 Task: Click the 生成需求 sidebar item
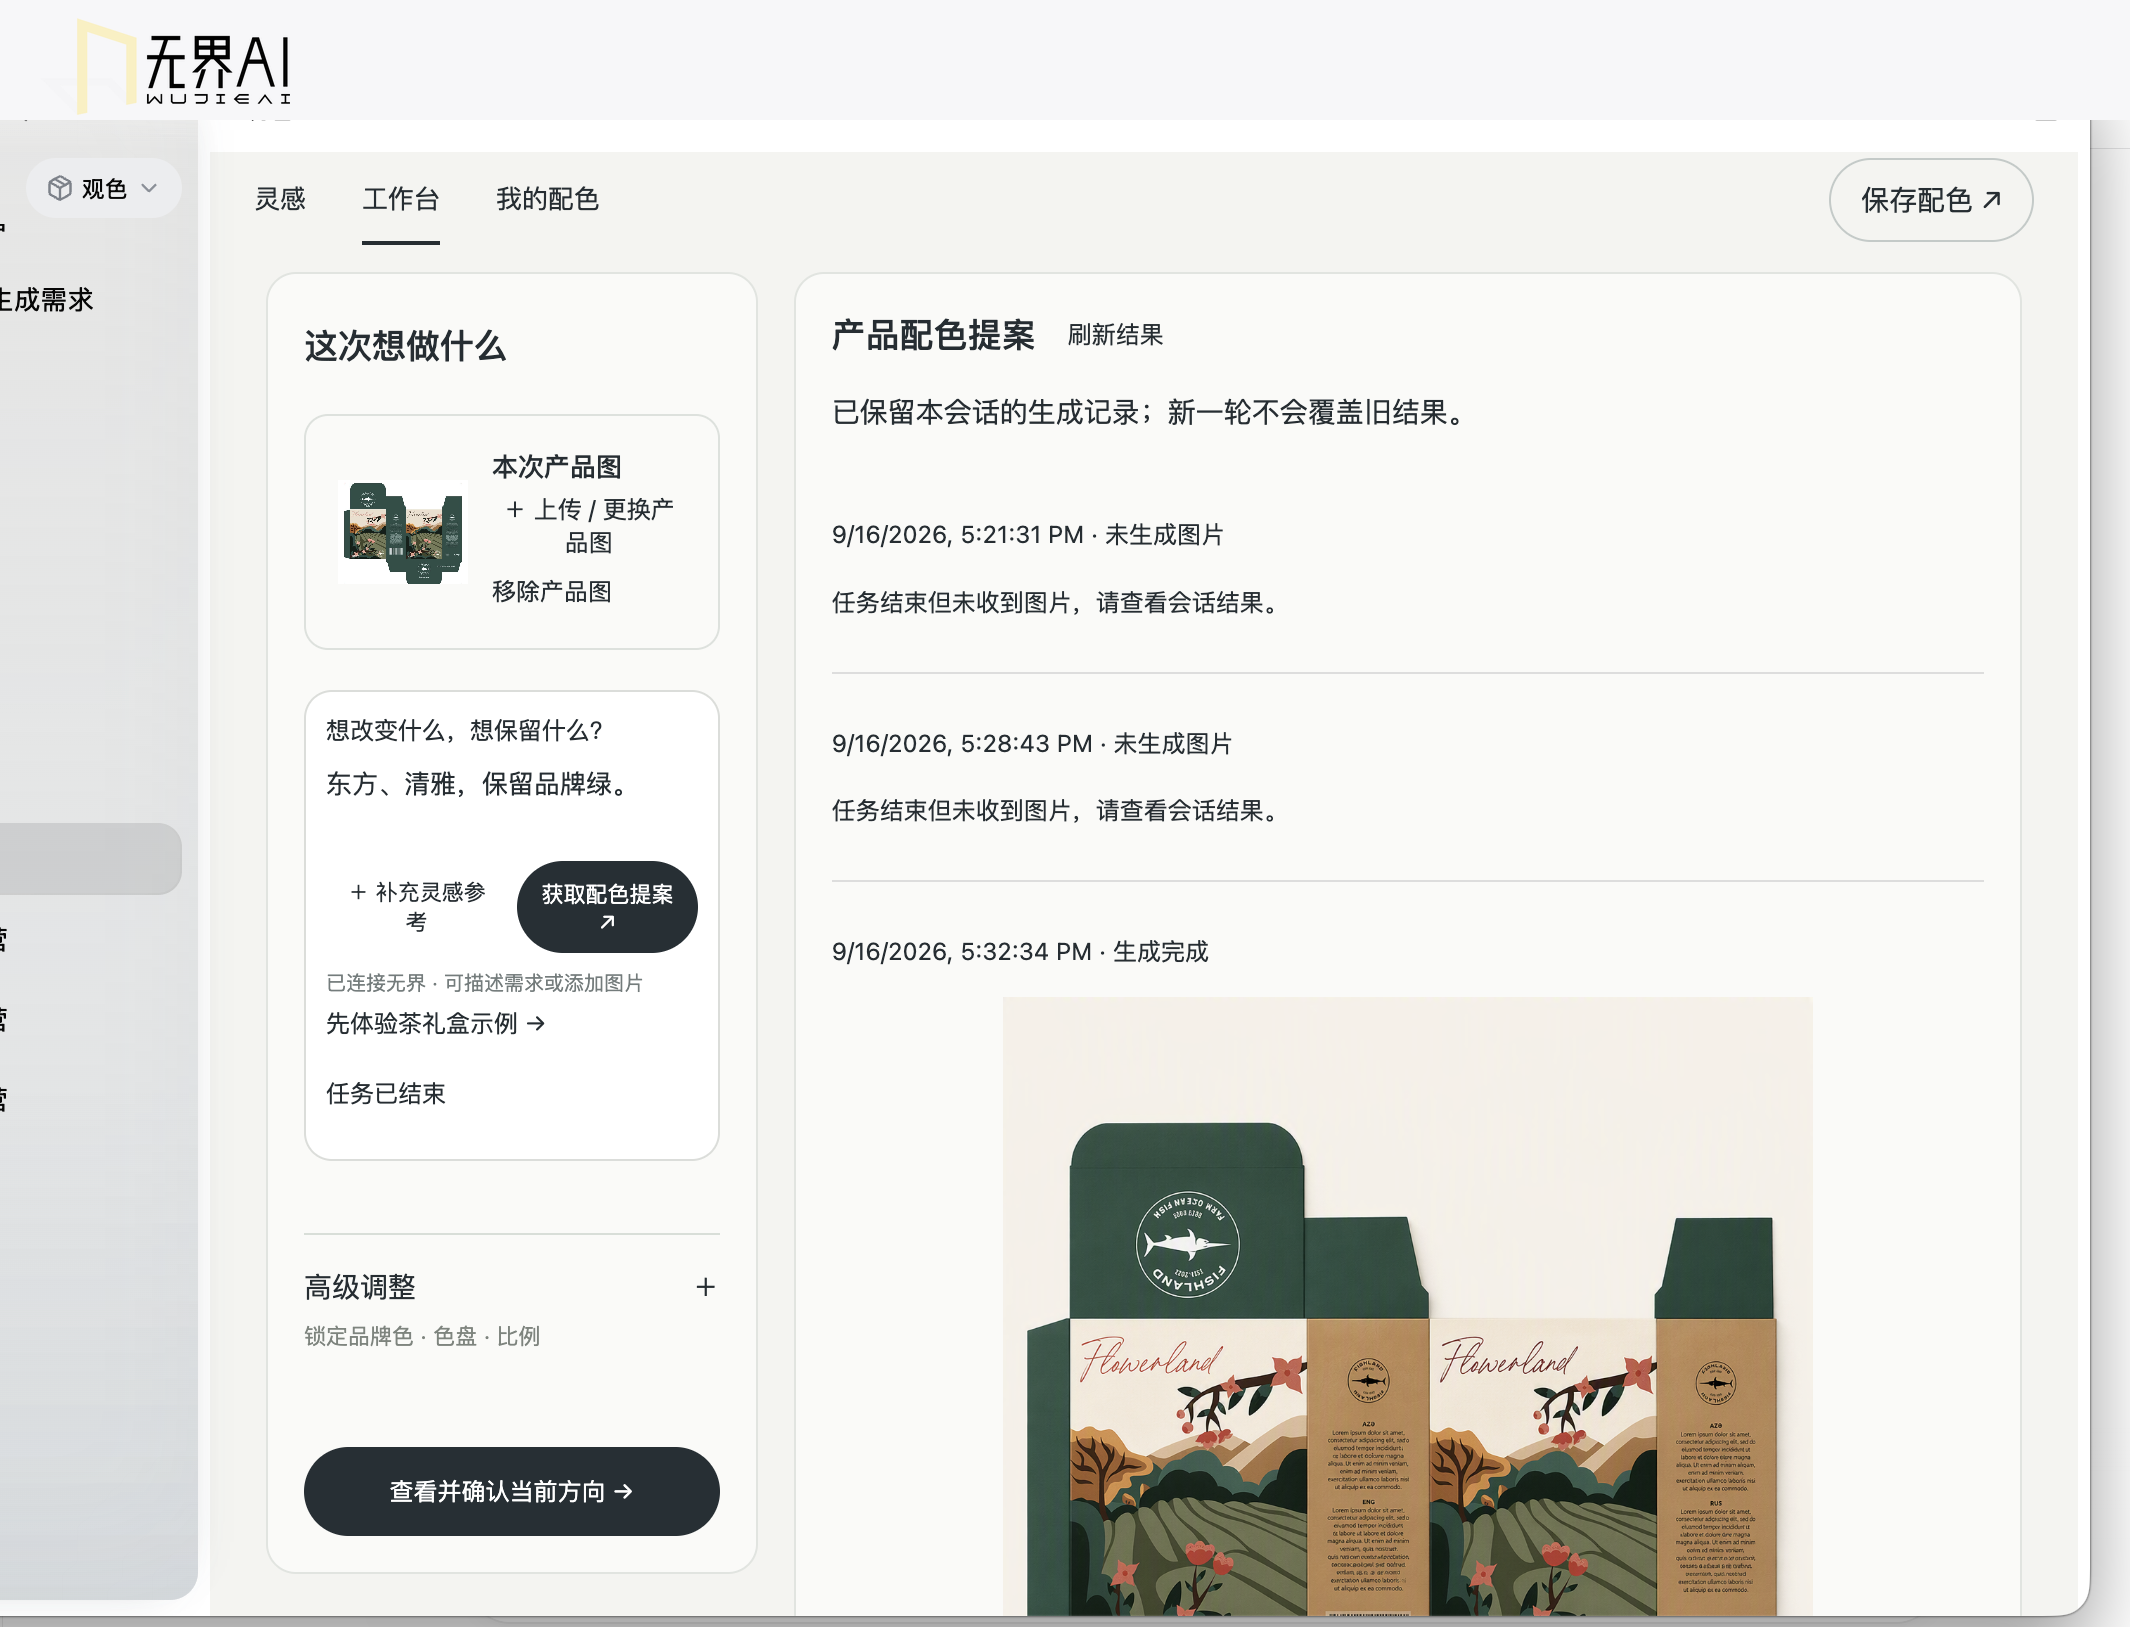[46, 300]
